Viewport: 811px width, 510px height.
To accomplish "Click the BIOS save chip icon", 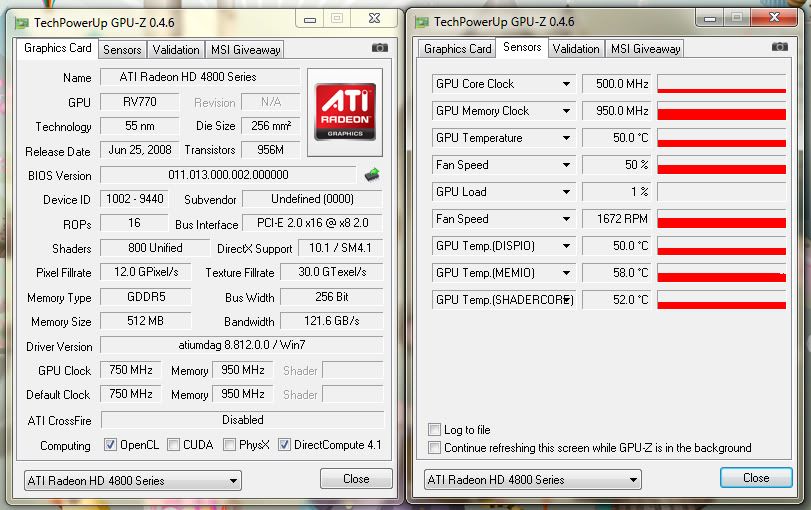I will [372, 175].
